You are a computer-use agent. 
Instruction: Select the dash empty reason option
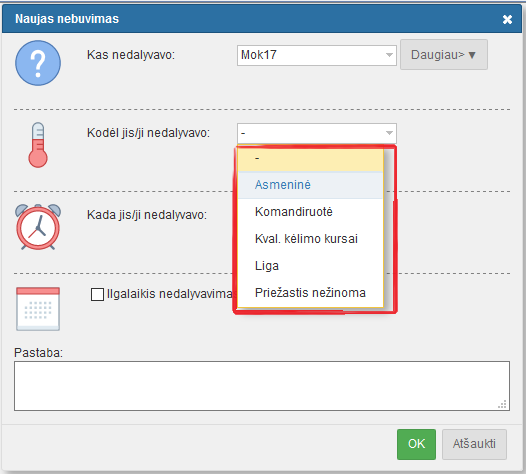[310, 159]
